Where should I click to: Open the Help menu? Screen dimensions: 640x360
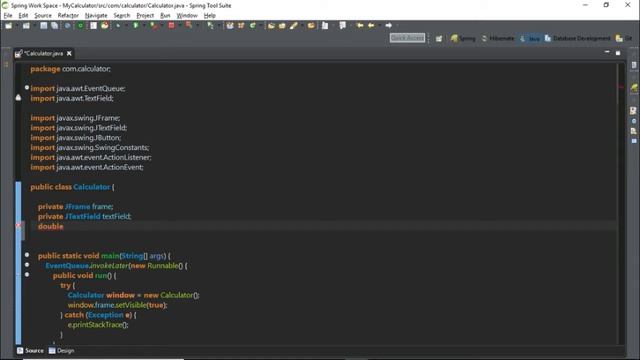point(209,16)
